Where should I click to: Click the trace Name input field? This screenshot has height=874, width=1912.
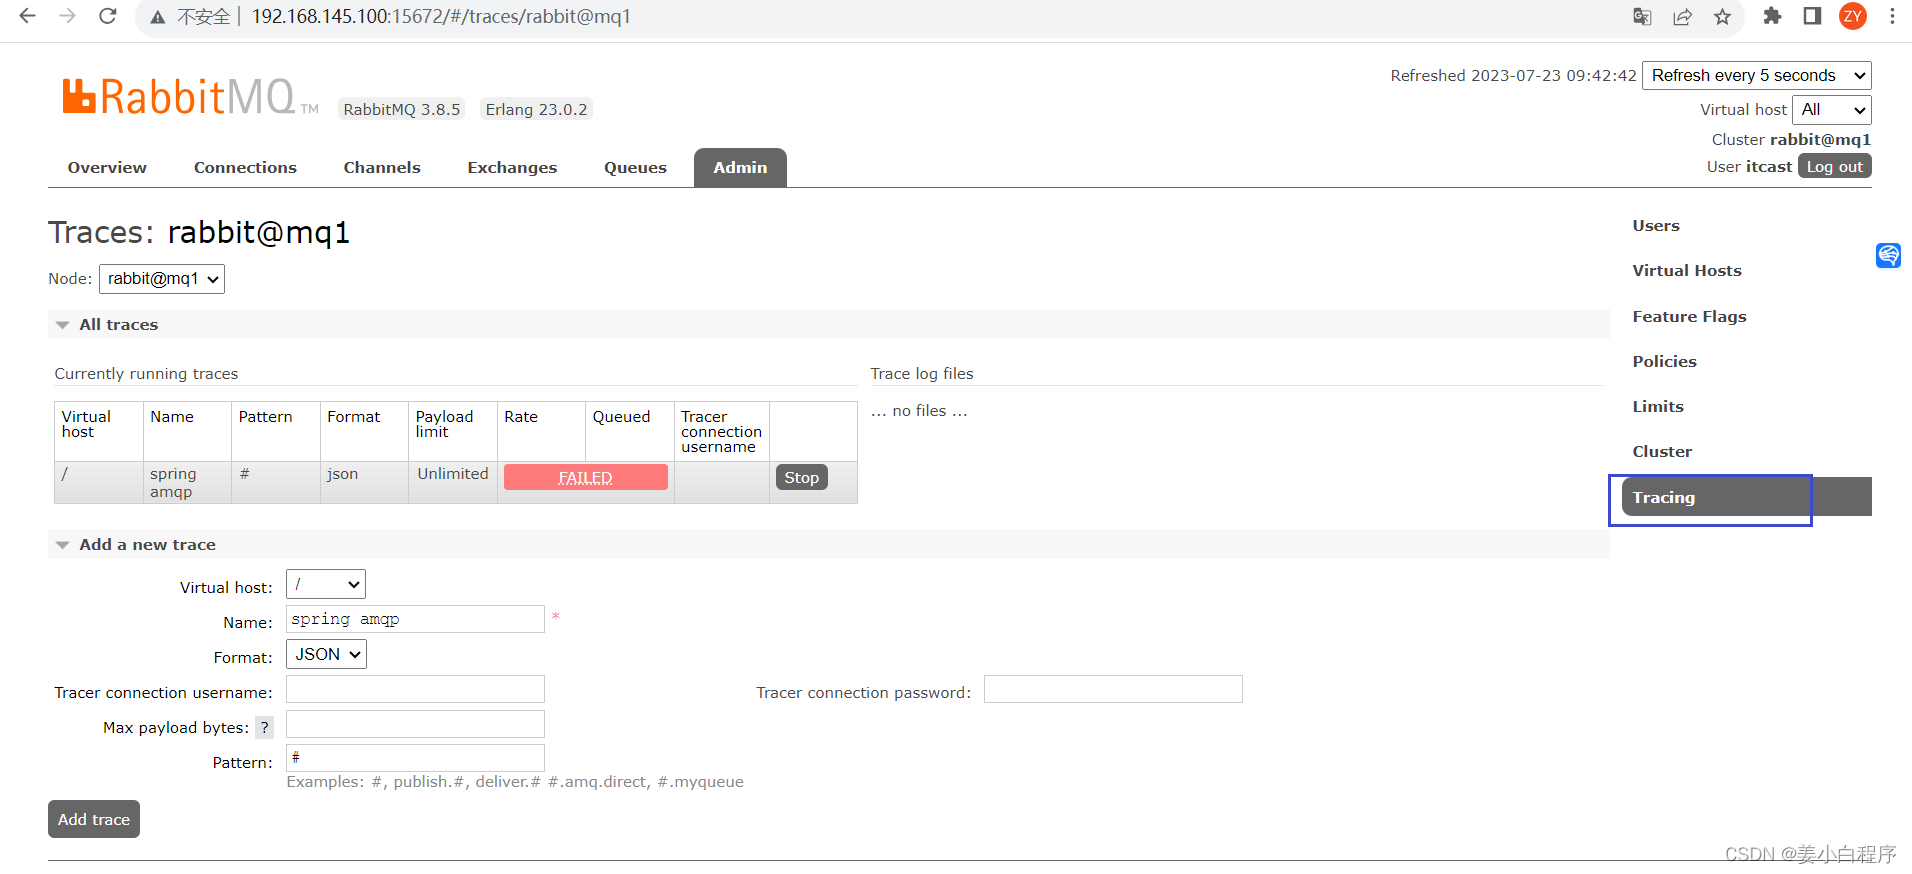tap(415, 619)
